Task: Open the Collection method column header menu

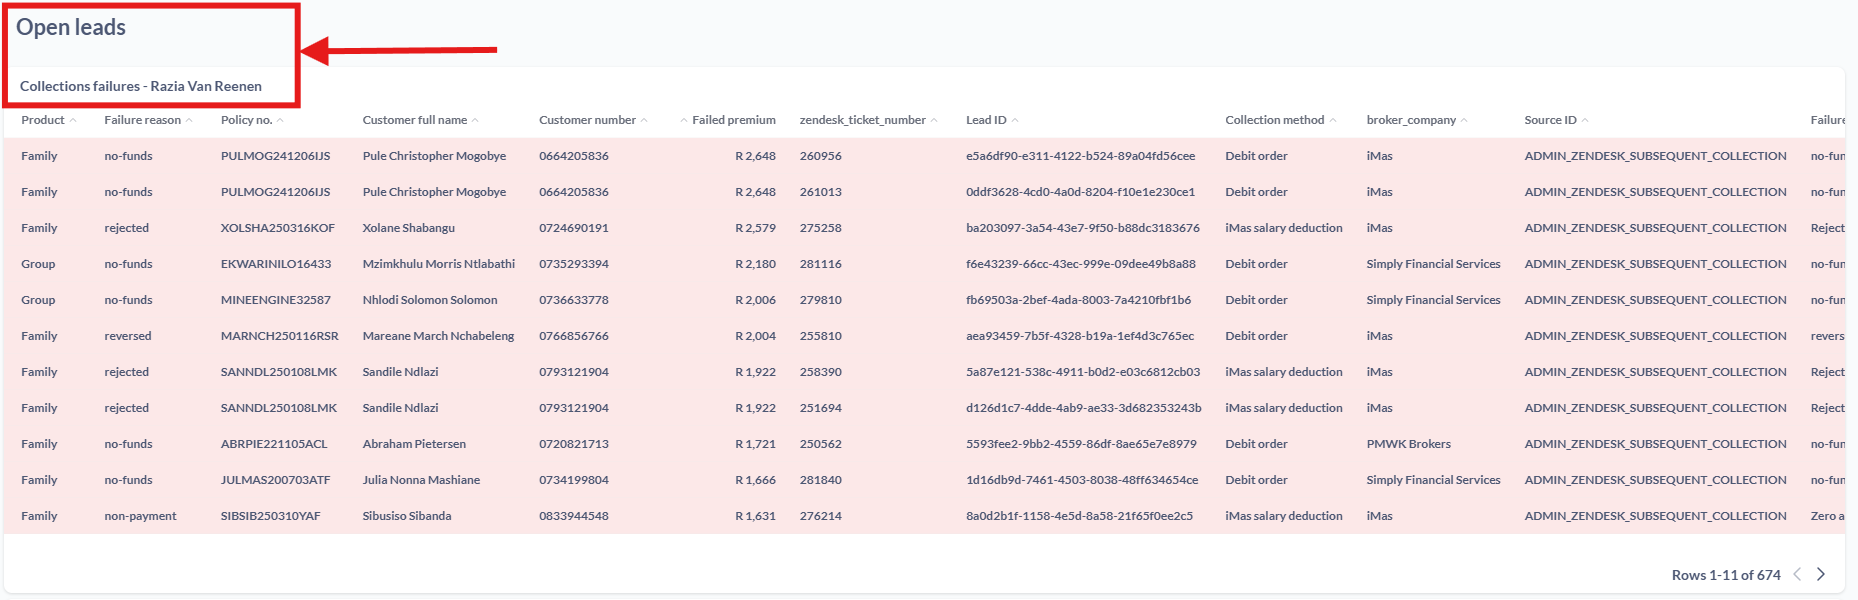Action: click(x=1274, y=120)
